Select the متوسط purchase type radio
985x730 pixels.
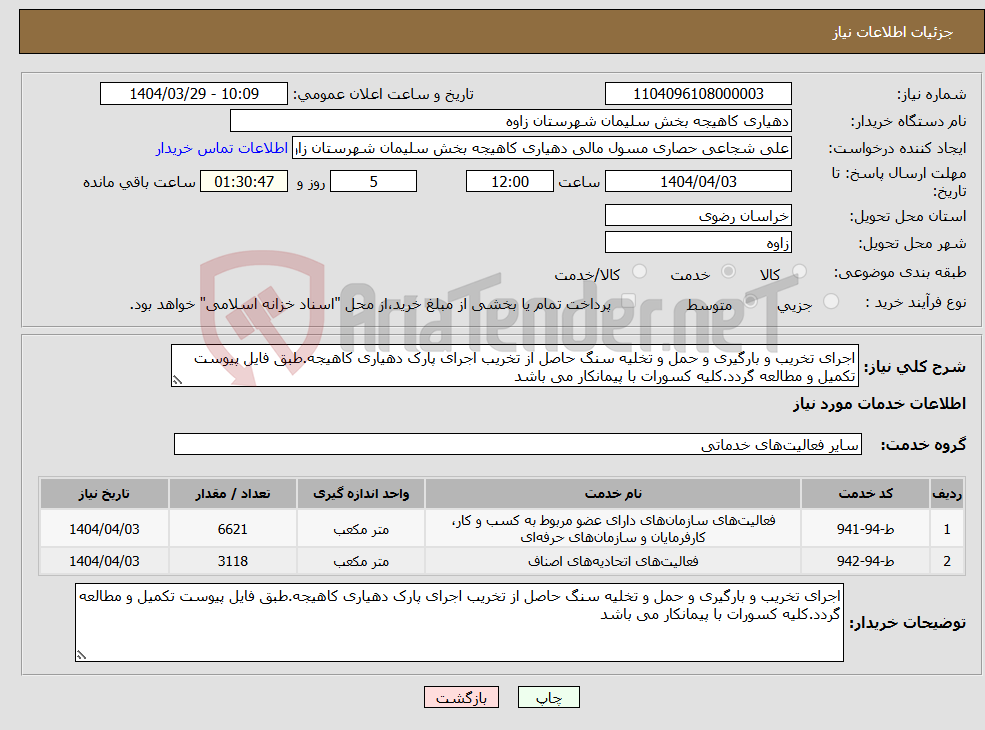click(x=750, y=302)
